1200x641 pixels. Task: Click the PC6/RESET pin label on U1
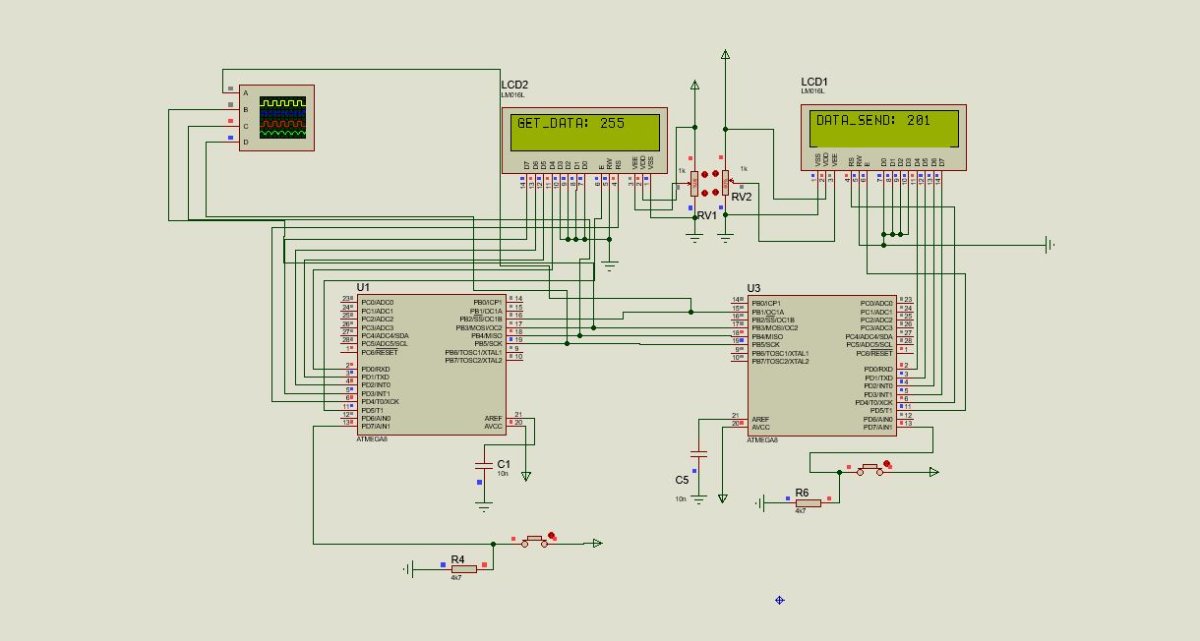click(x=379, y=352)
